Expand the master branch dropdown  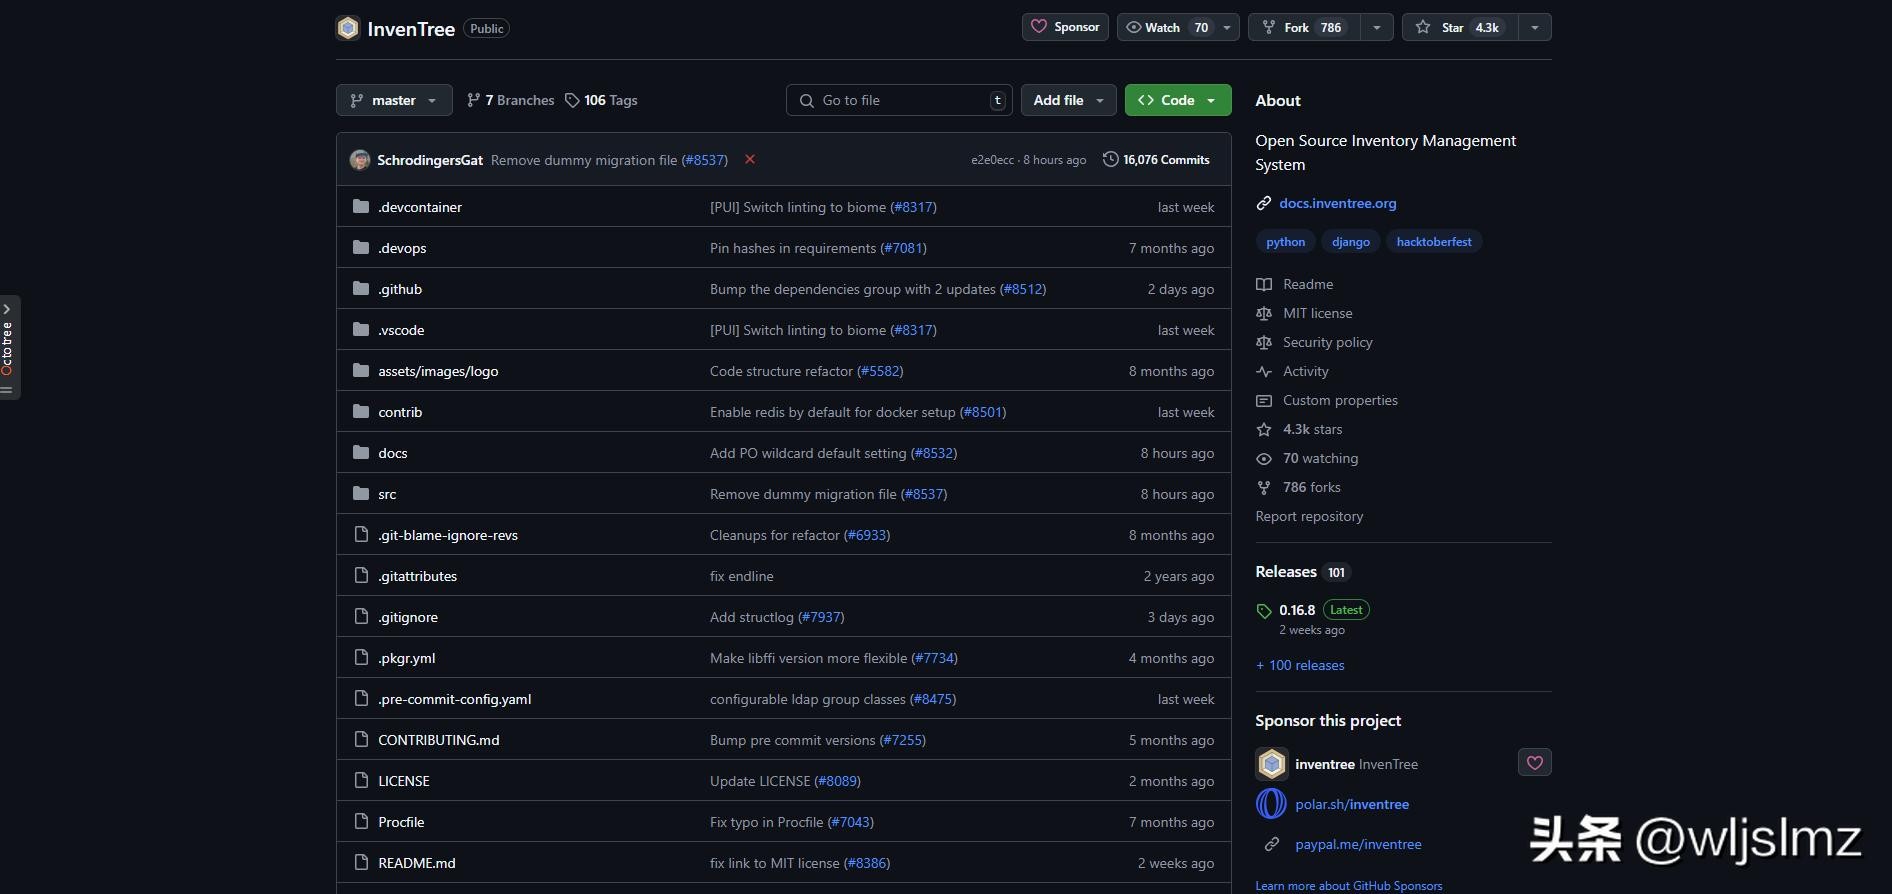coord(394,100)
